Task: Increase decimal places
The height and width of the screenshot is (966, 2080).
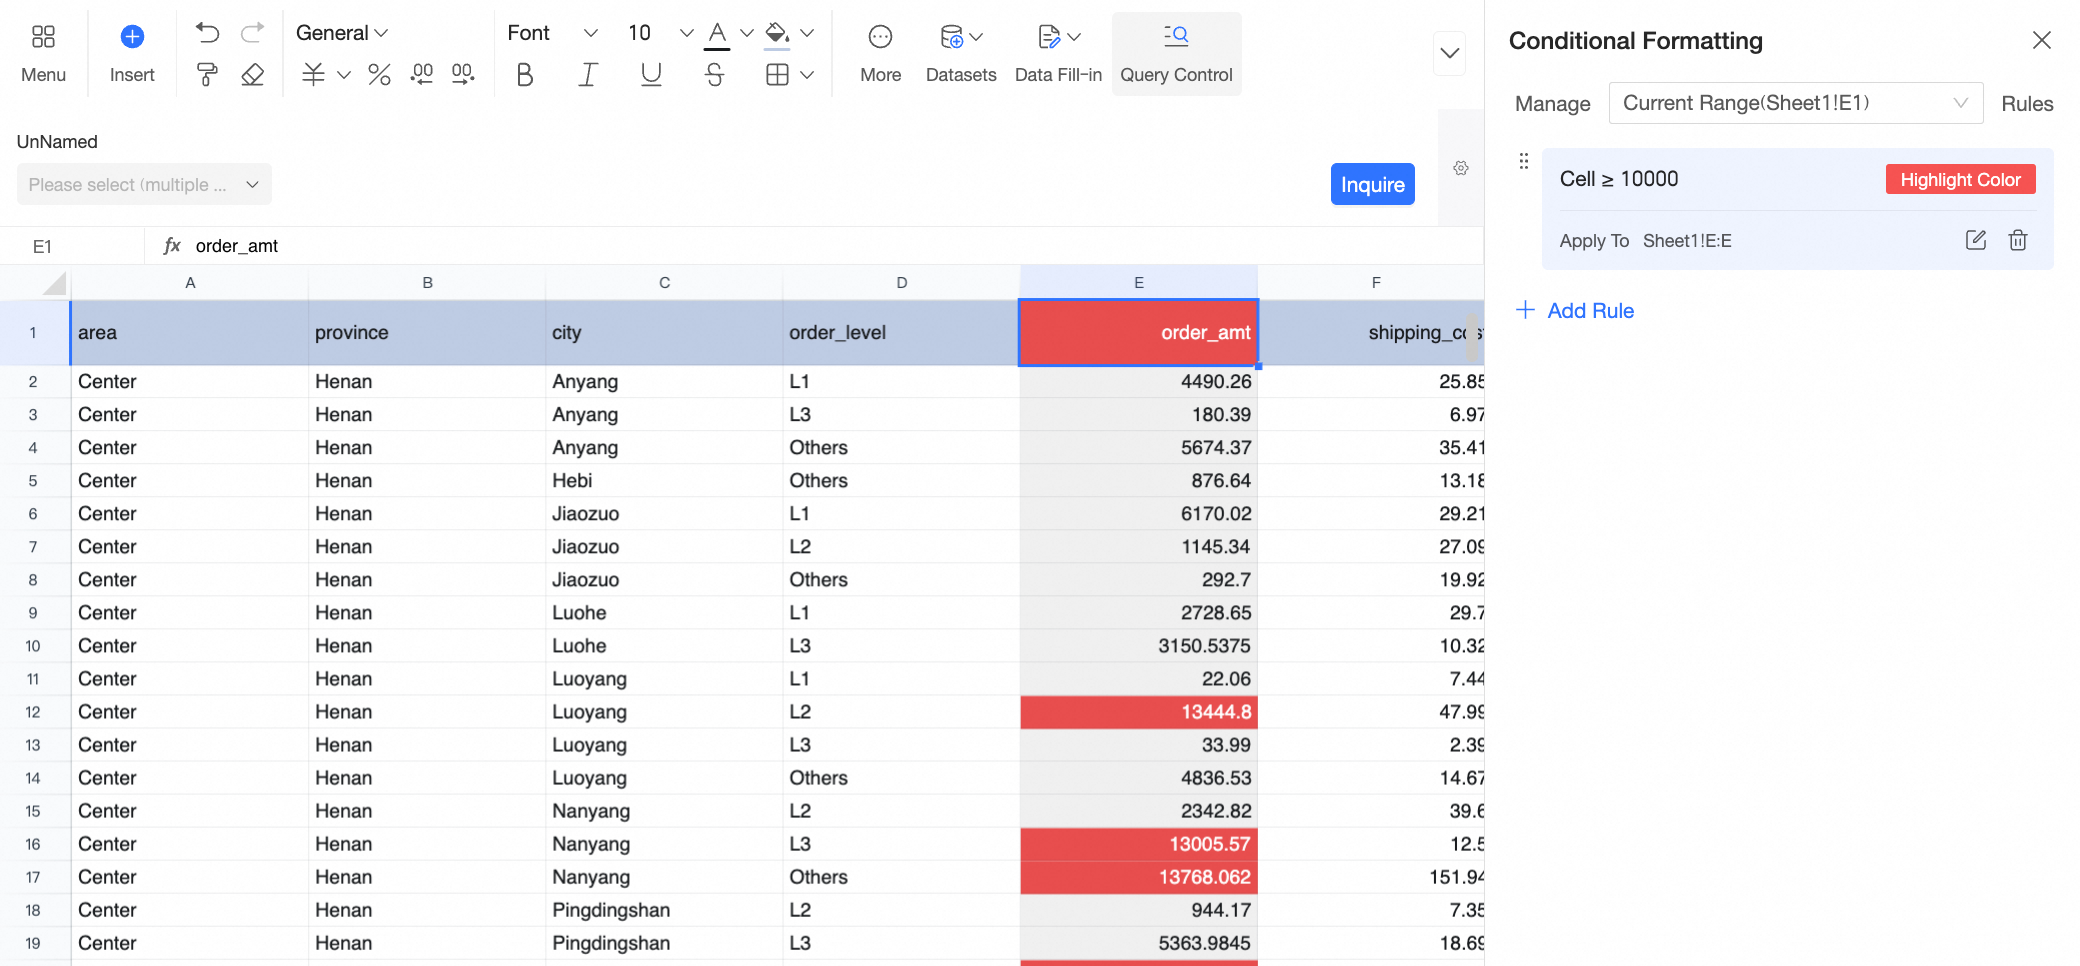Action: (463, 75)
